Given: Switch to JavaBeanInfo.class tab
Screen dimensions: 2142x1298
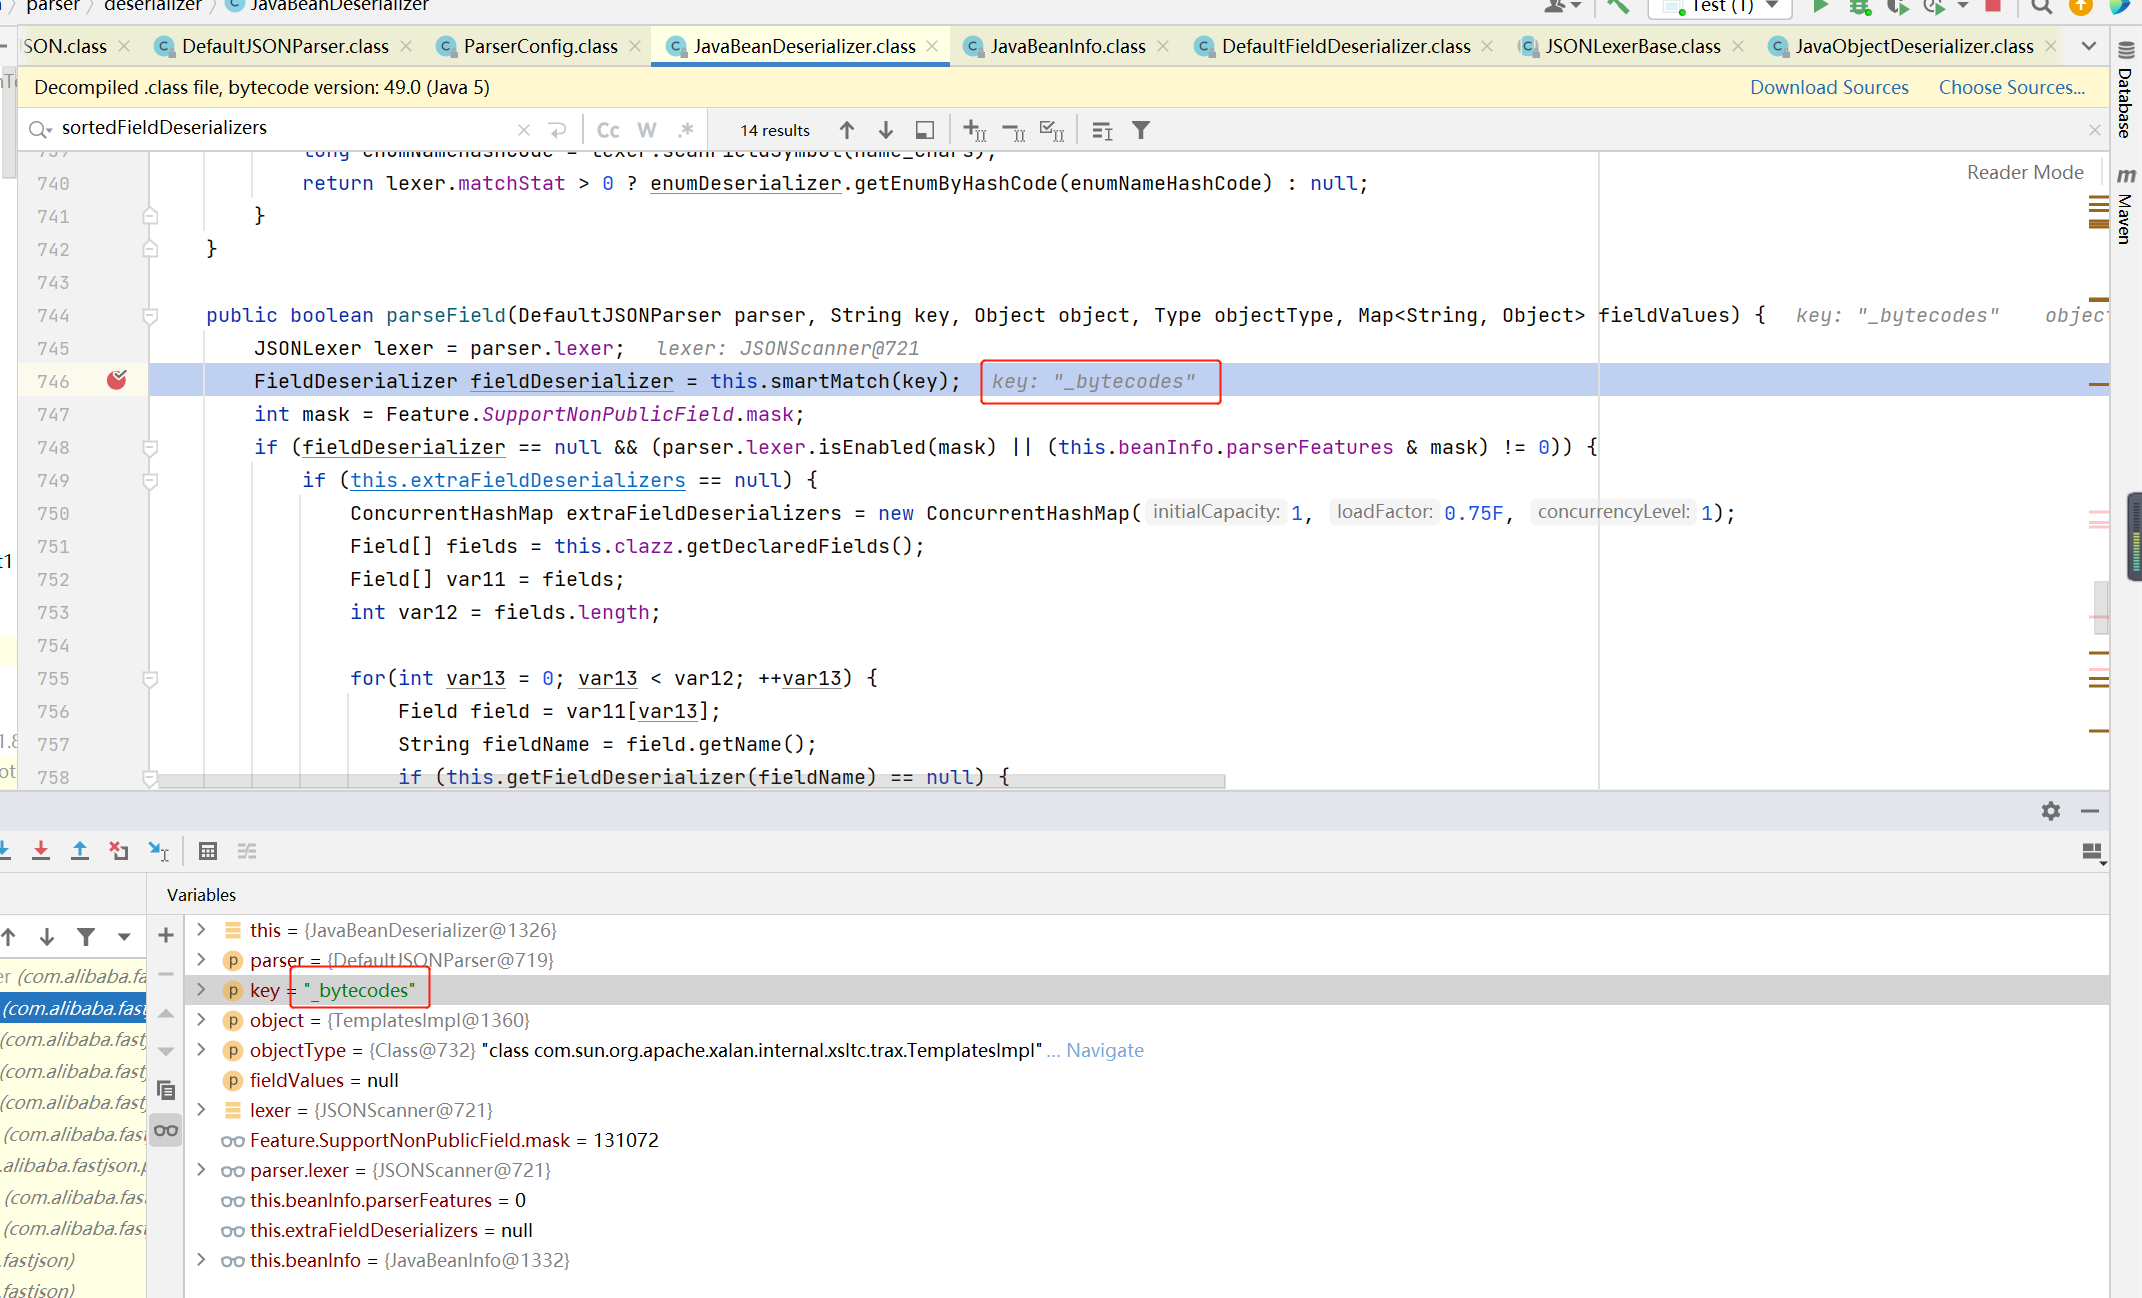Looking at the screenshot, I should 1067,46.
